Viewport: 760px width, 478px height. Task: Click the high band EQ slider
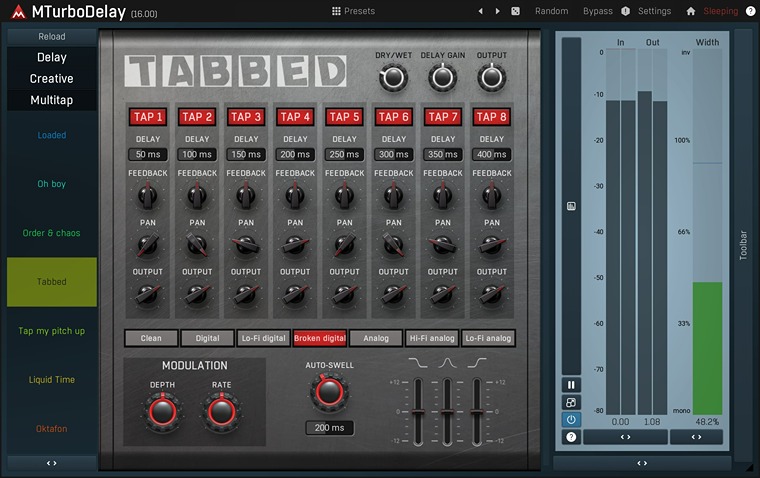tap(477, 412)
